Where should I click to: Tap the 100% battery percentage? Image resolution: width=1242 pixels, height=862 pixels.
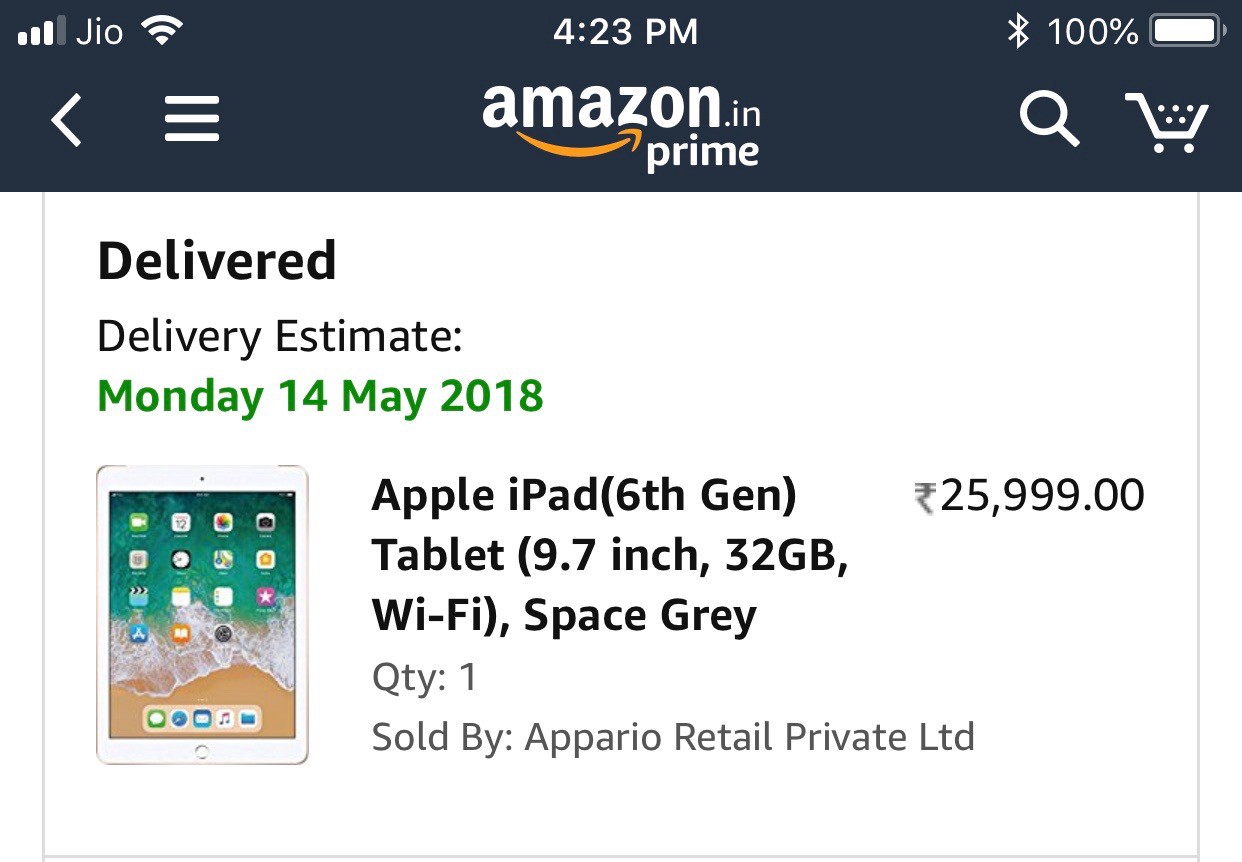click(x=1092, y=32)
